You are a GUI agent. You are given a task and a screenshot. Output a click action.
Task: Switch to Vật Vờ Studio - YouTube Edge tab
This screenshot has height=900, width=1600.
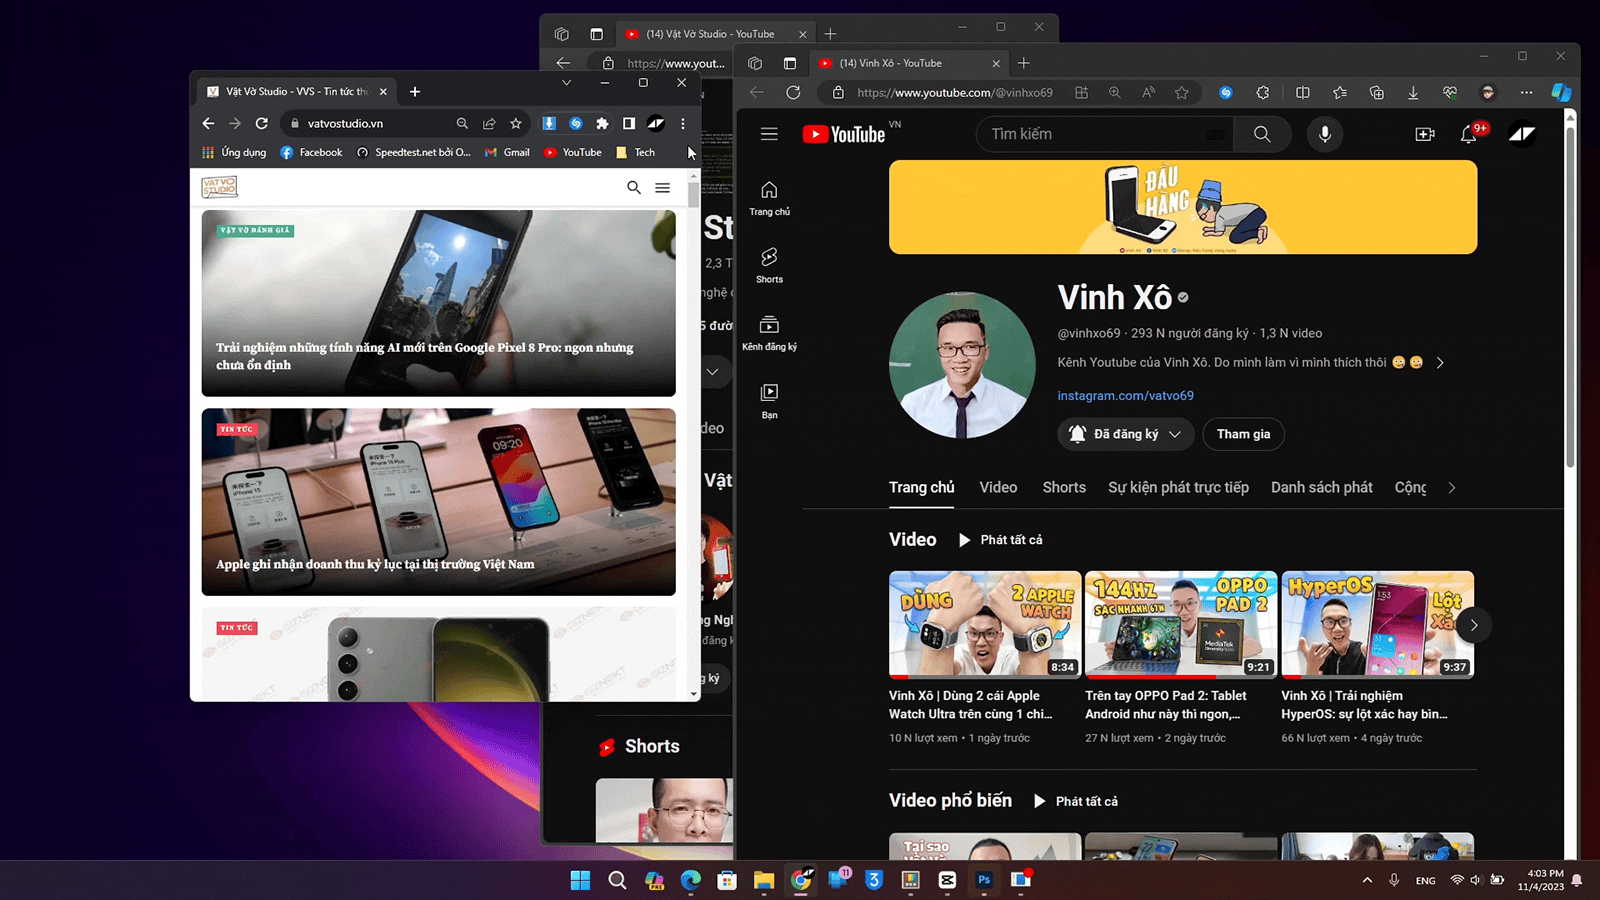714,34
